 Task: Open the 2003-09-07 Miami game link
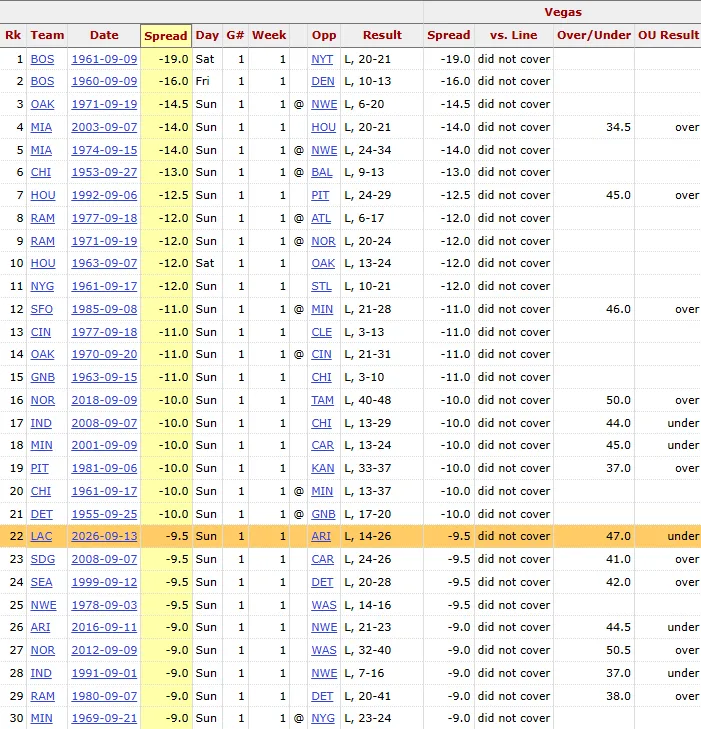coord(104,127)
